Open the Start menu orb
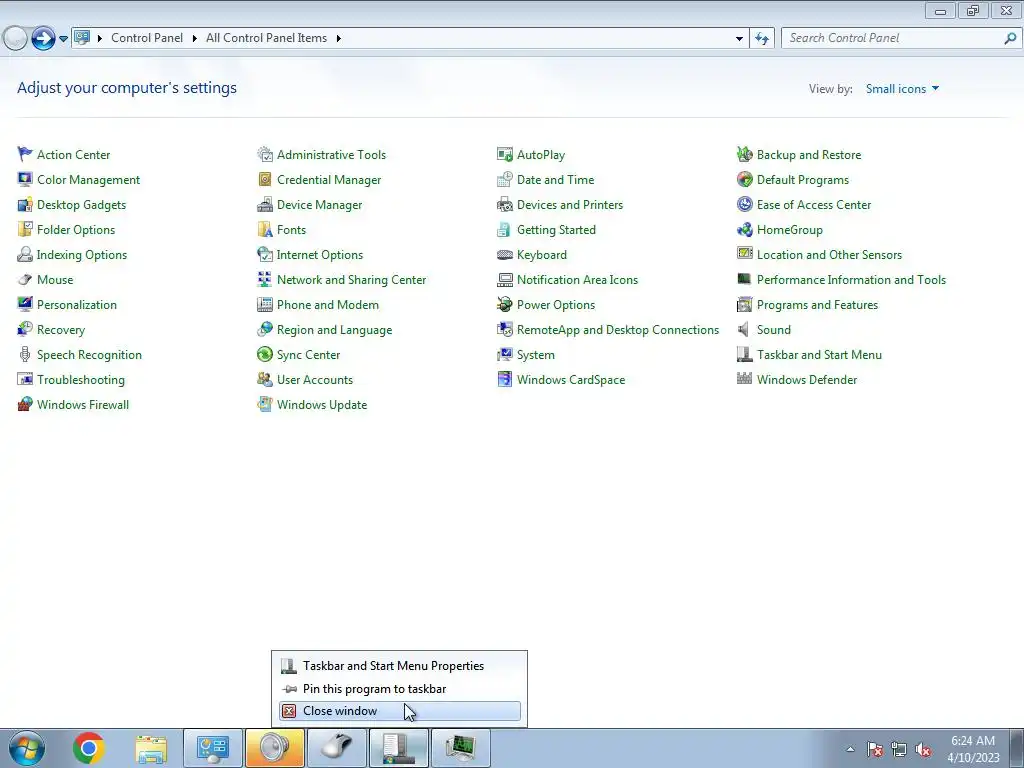 click(x=27, y=748)
